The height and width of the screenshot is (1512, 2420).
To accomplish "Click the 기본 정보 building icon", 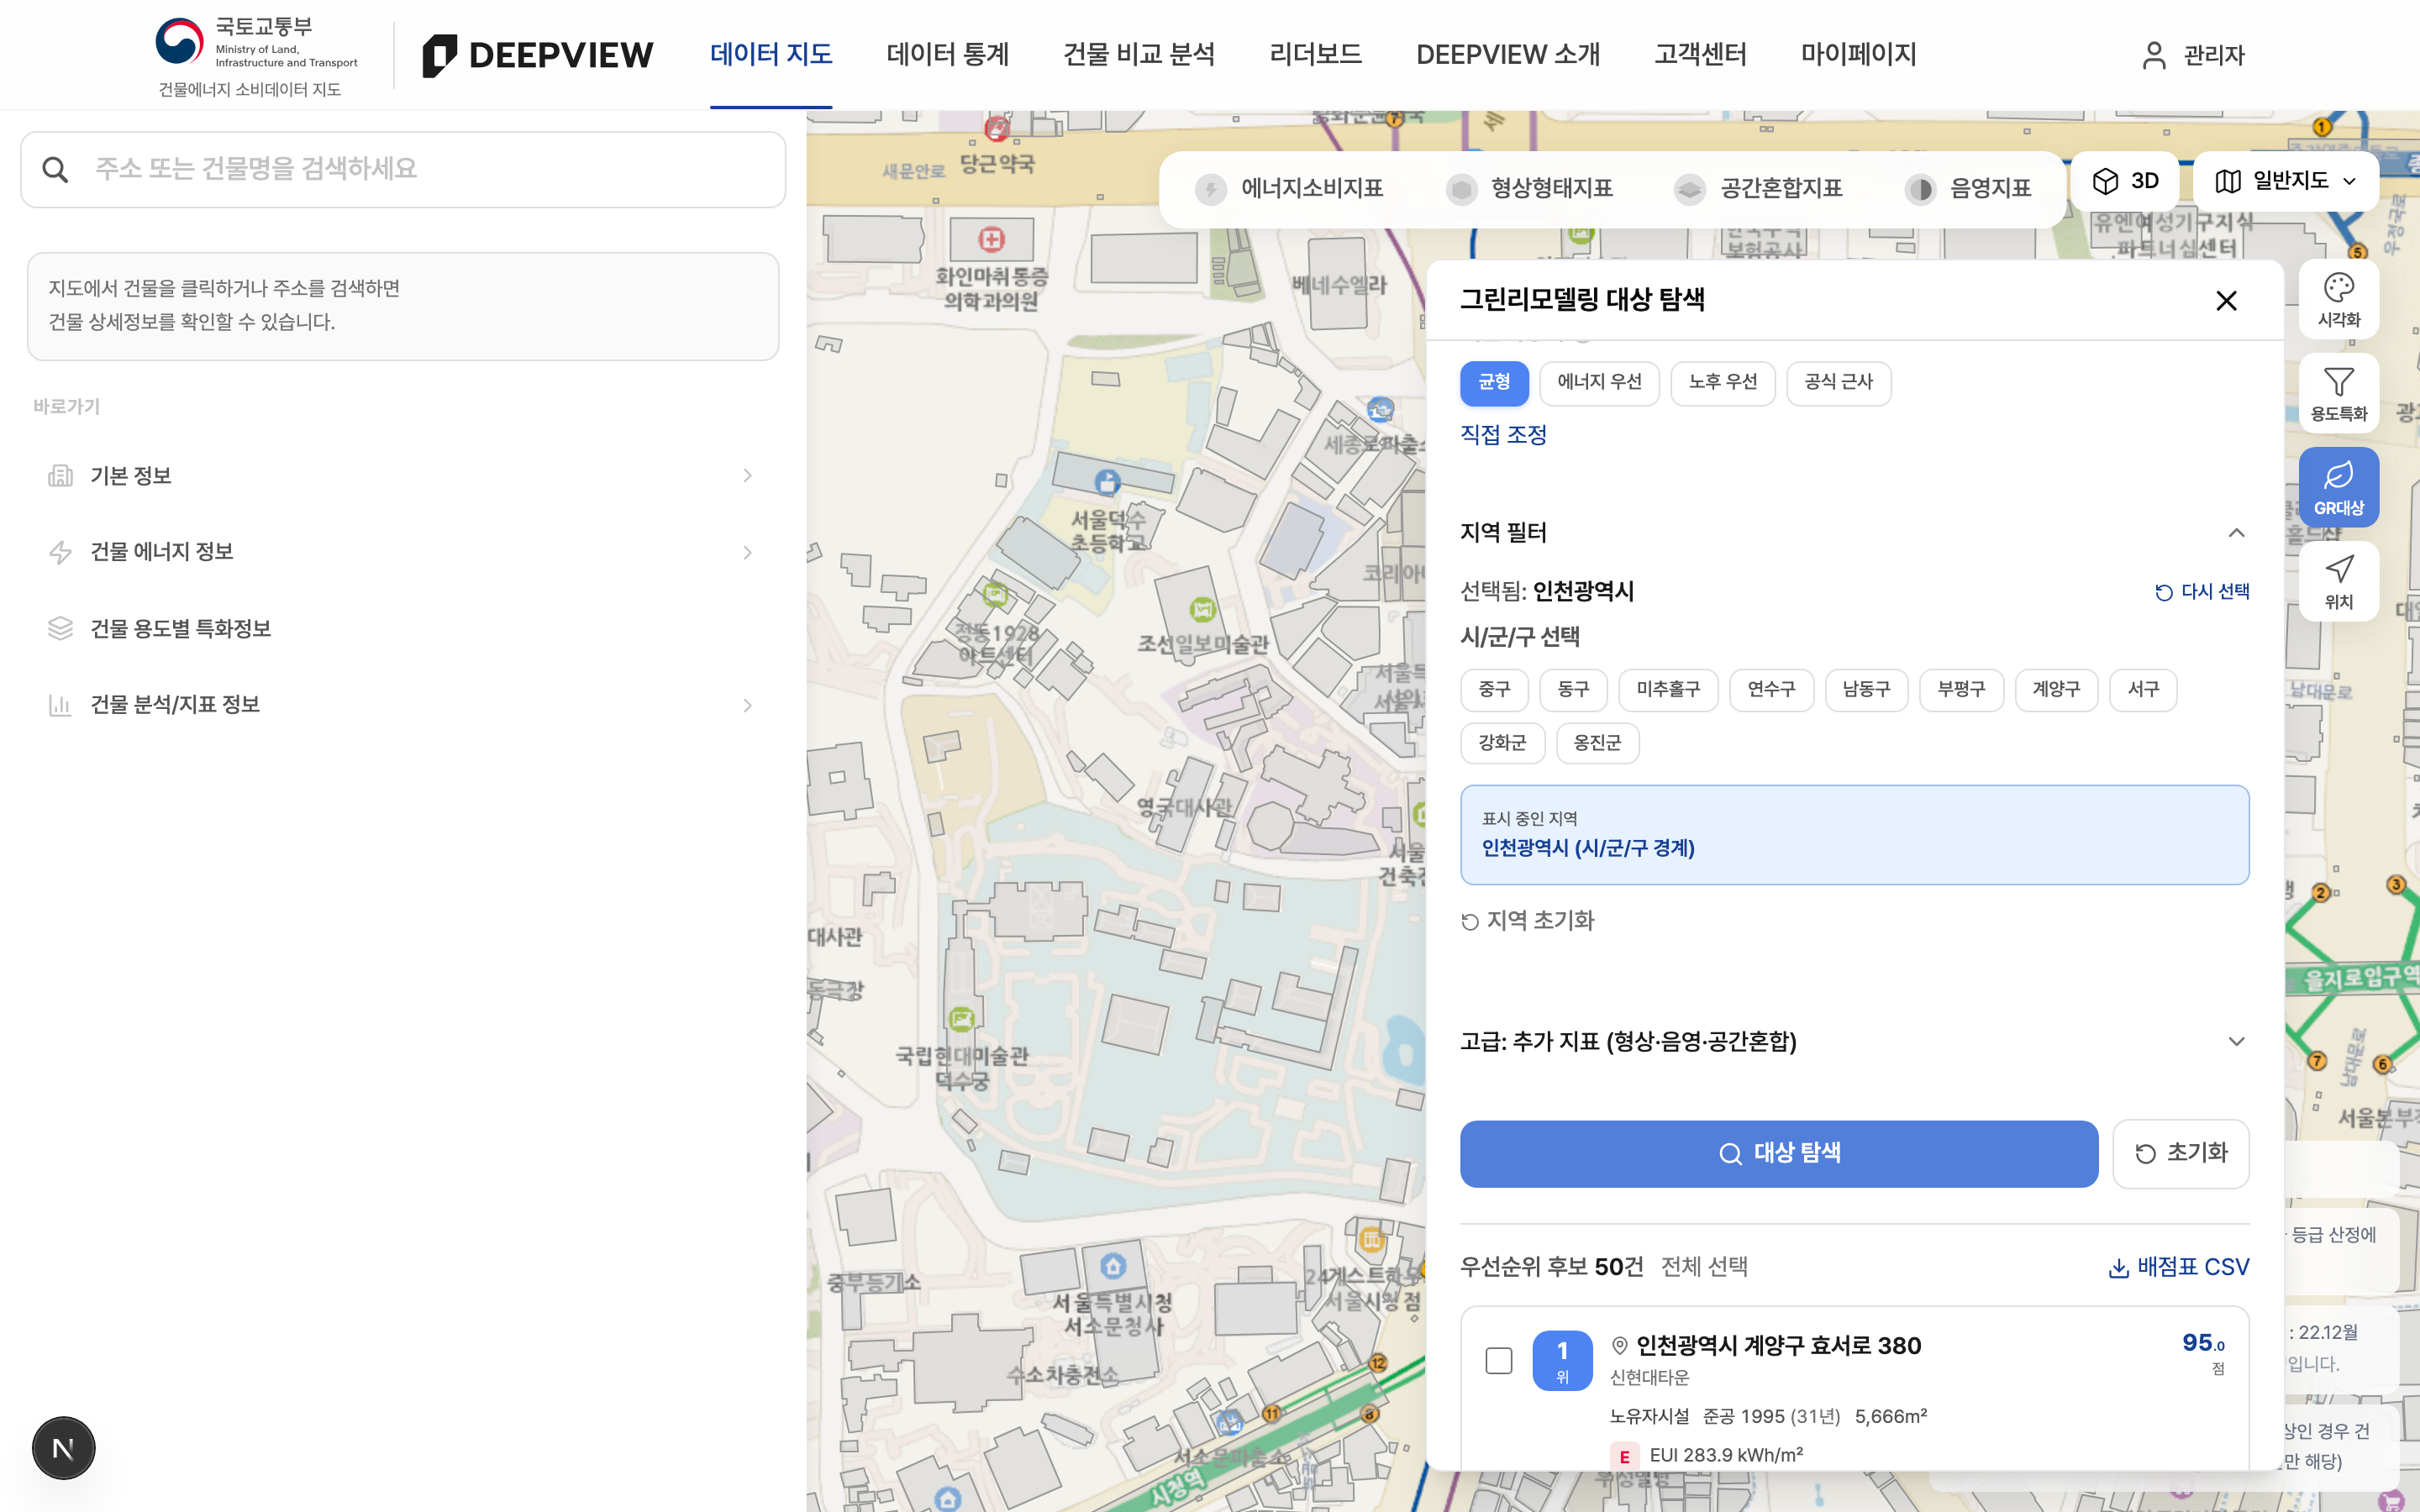I will click(60, 476).
